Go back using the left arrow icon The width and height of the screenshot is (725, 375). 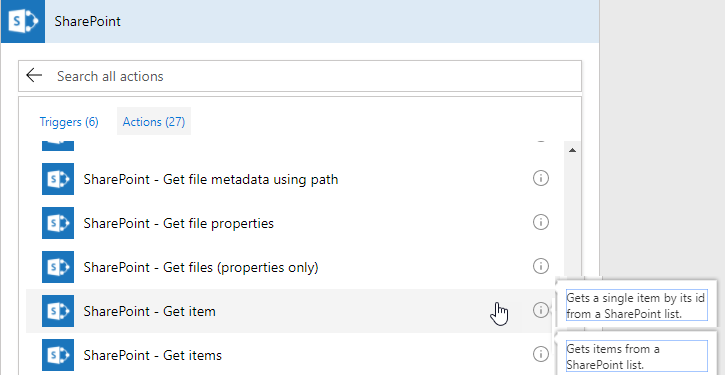[34, 75]
